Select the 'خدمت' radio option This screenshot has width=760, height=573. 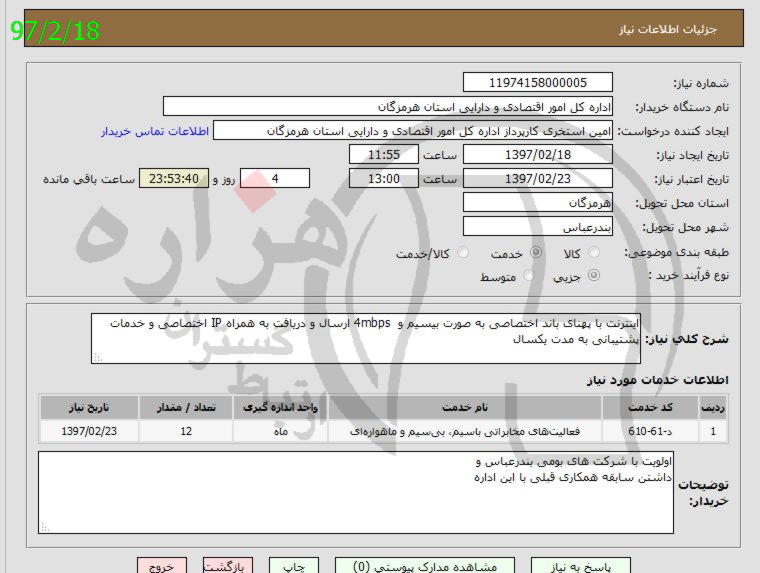point(536,252)
